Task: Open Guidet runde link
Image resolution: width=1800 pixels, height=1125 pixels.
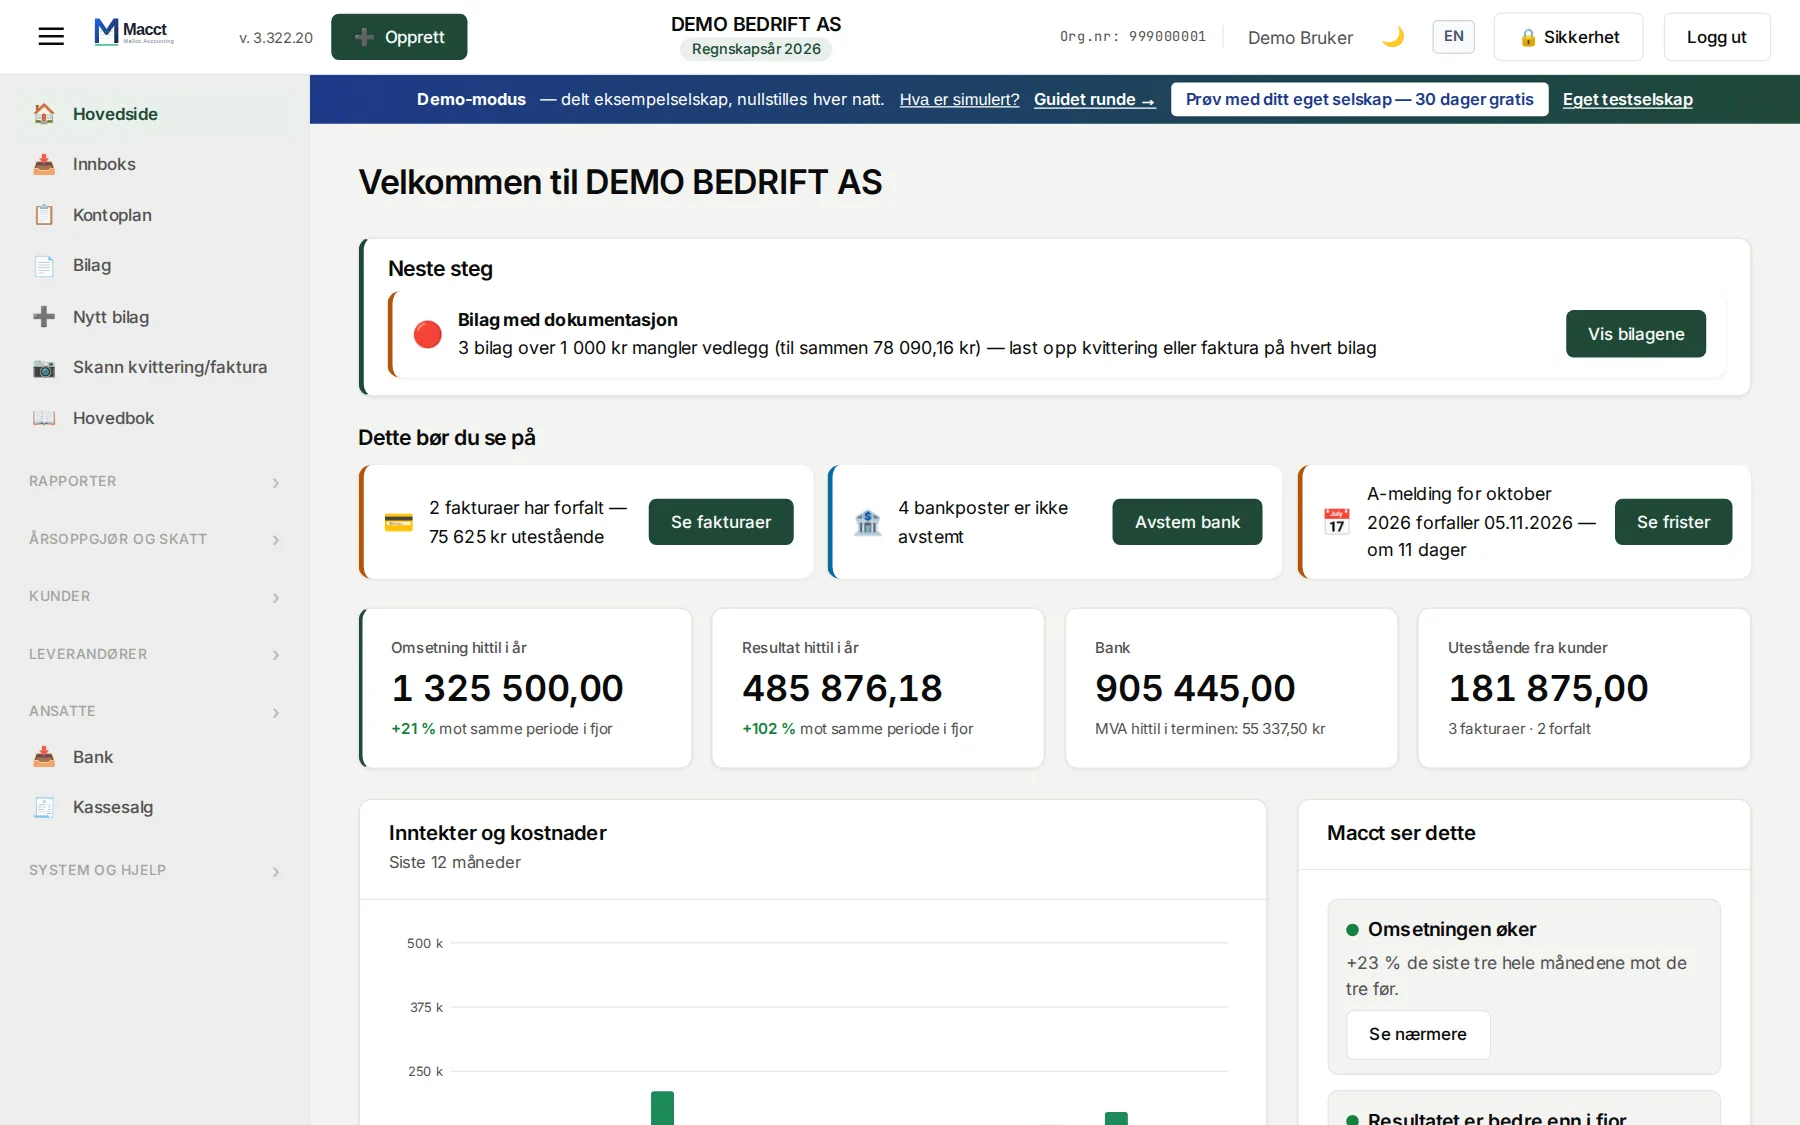Action: [1094, 99]
